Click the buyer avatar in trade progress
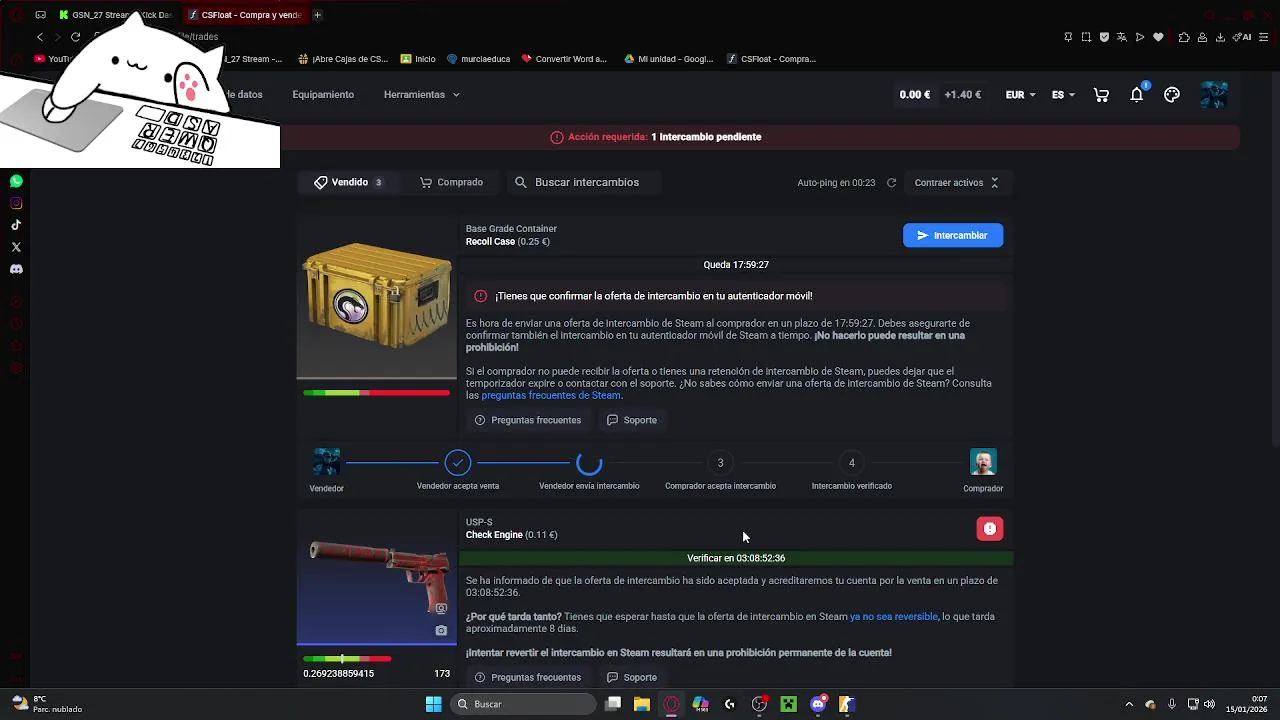 [x=983, y=462]
